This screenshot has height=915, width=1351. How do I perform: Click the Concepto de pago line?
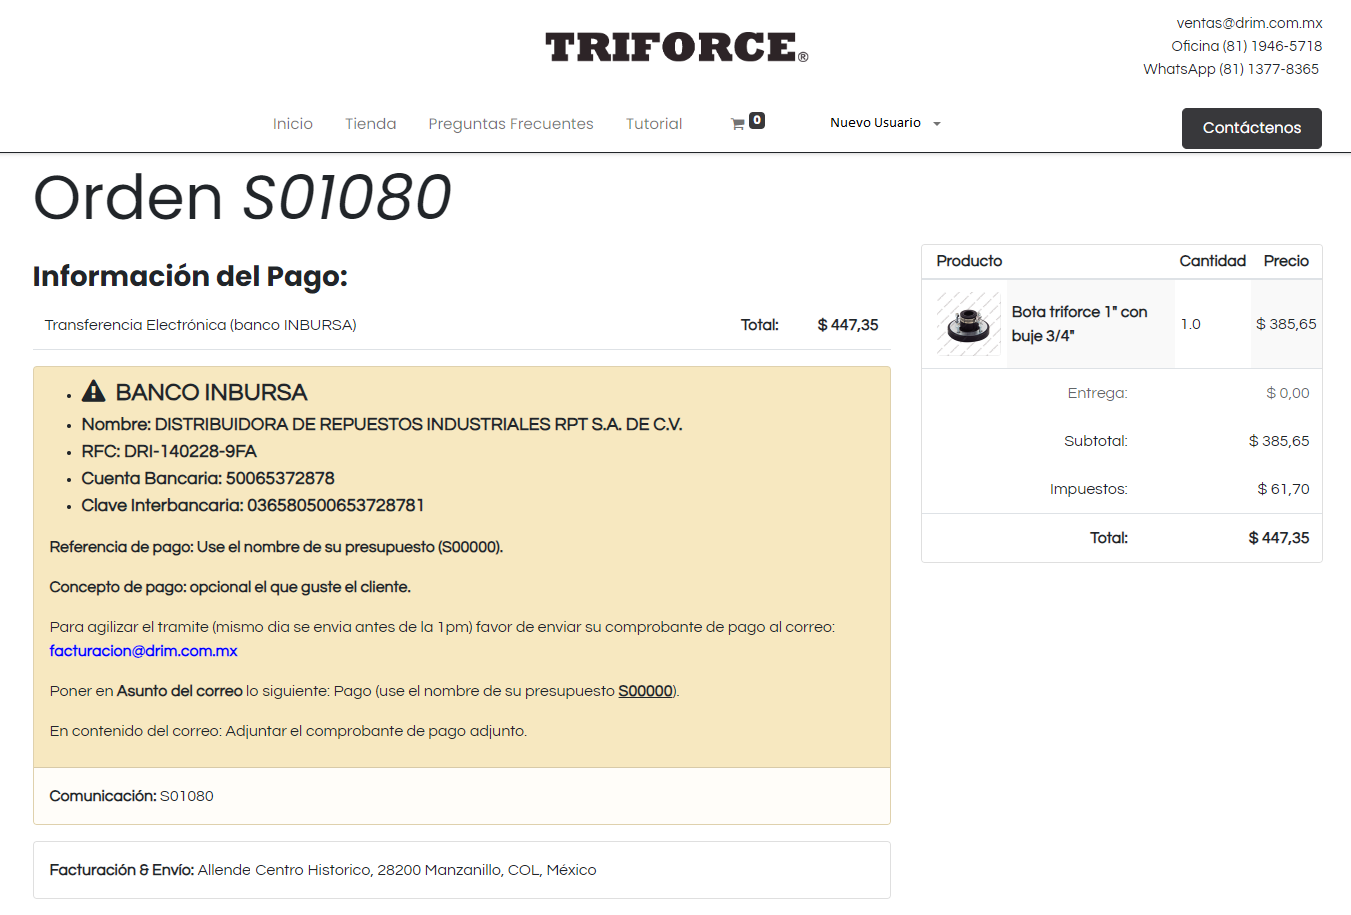tap(230, 587)
